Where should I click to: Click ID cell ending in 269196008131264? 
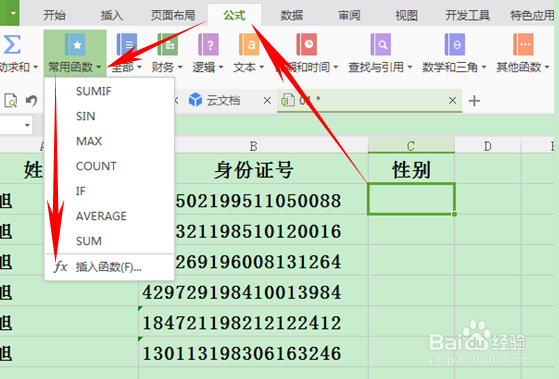(x=271, y=261)
